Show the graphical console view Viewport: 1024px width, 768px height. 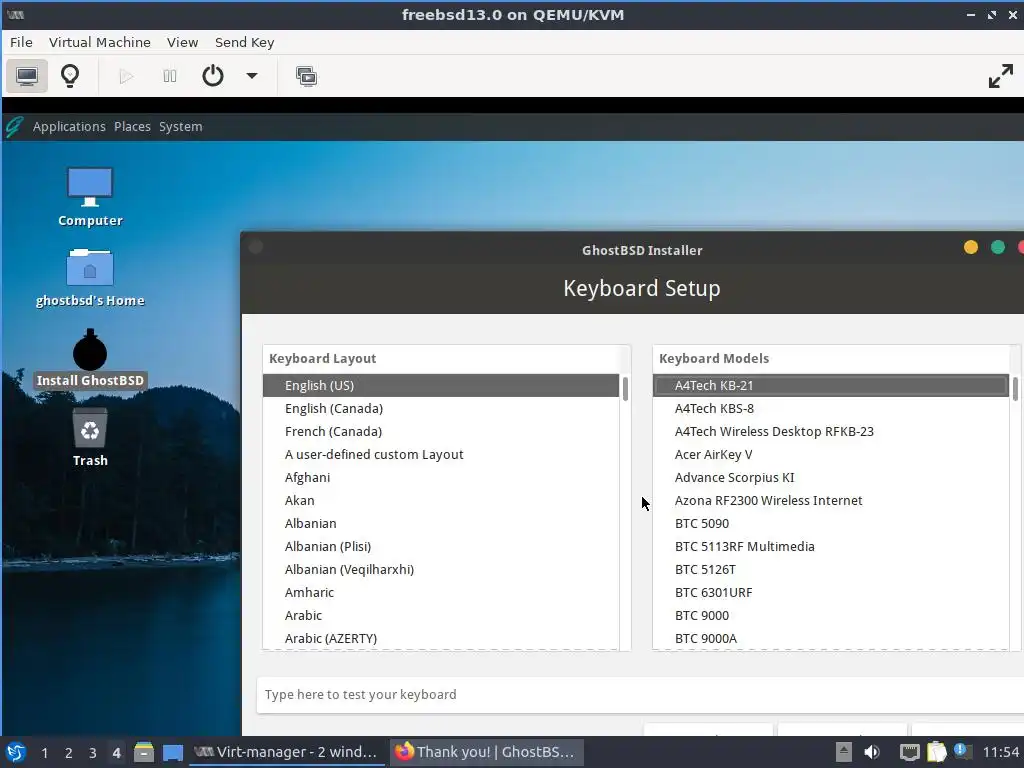(x=27, y=76)
